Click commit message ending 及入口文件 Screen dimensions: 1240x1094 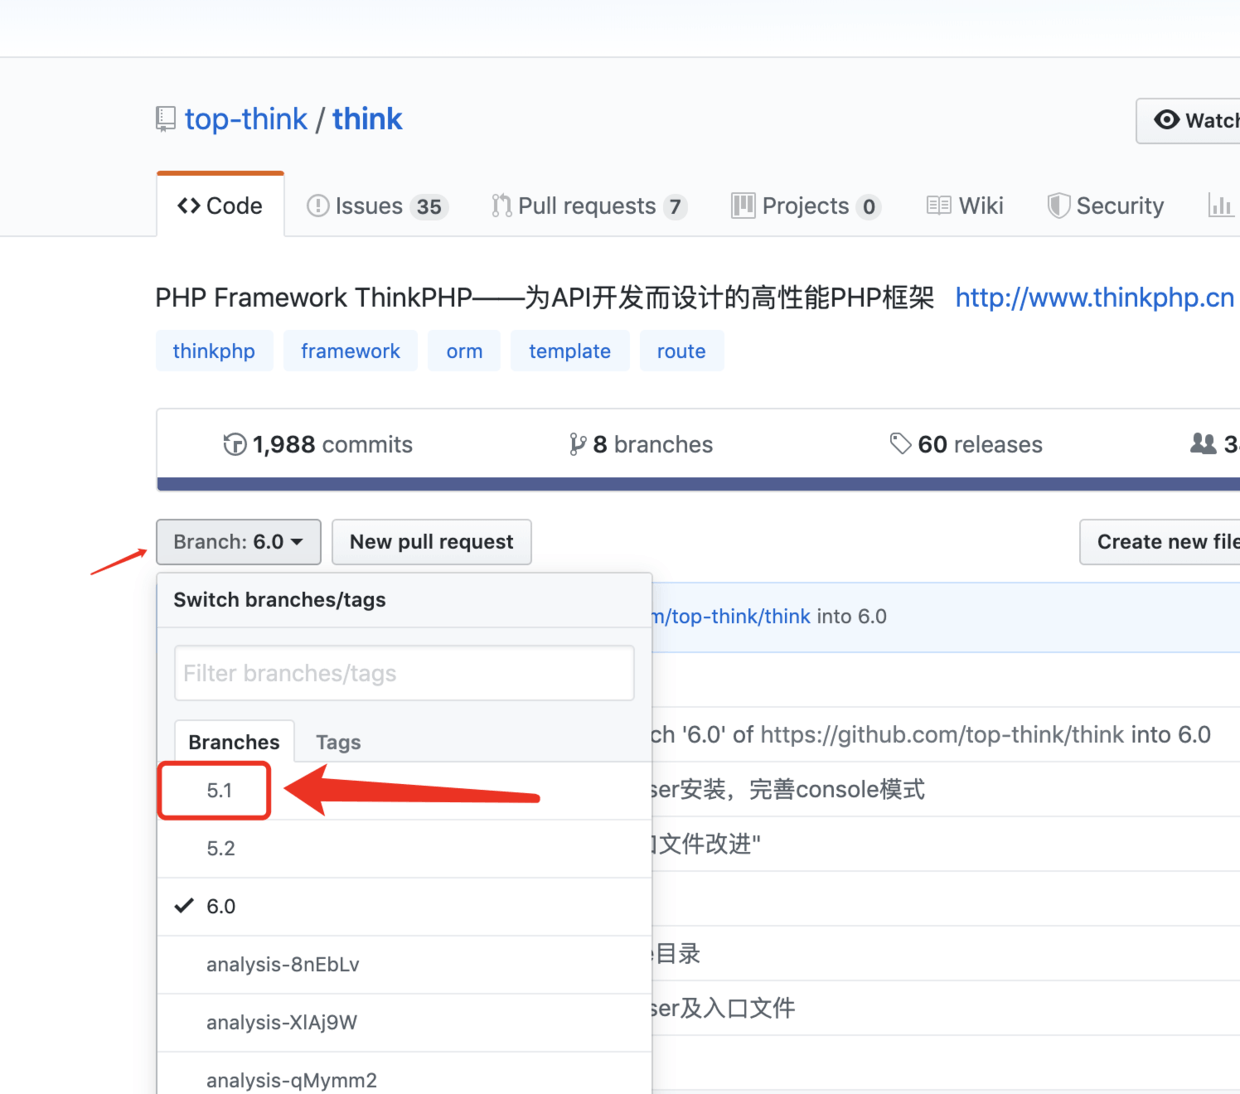723,1008
